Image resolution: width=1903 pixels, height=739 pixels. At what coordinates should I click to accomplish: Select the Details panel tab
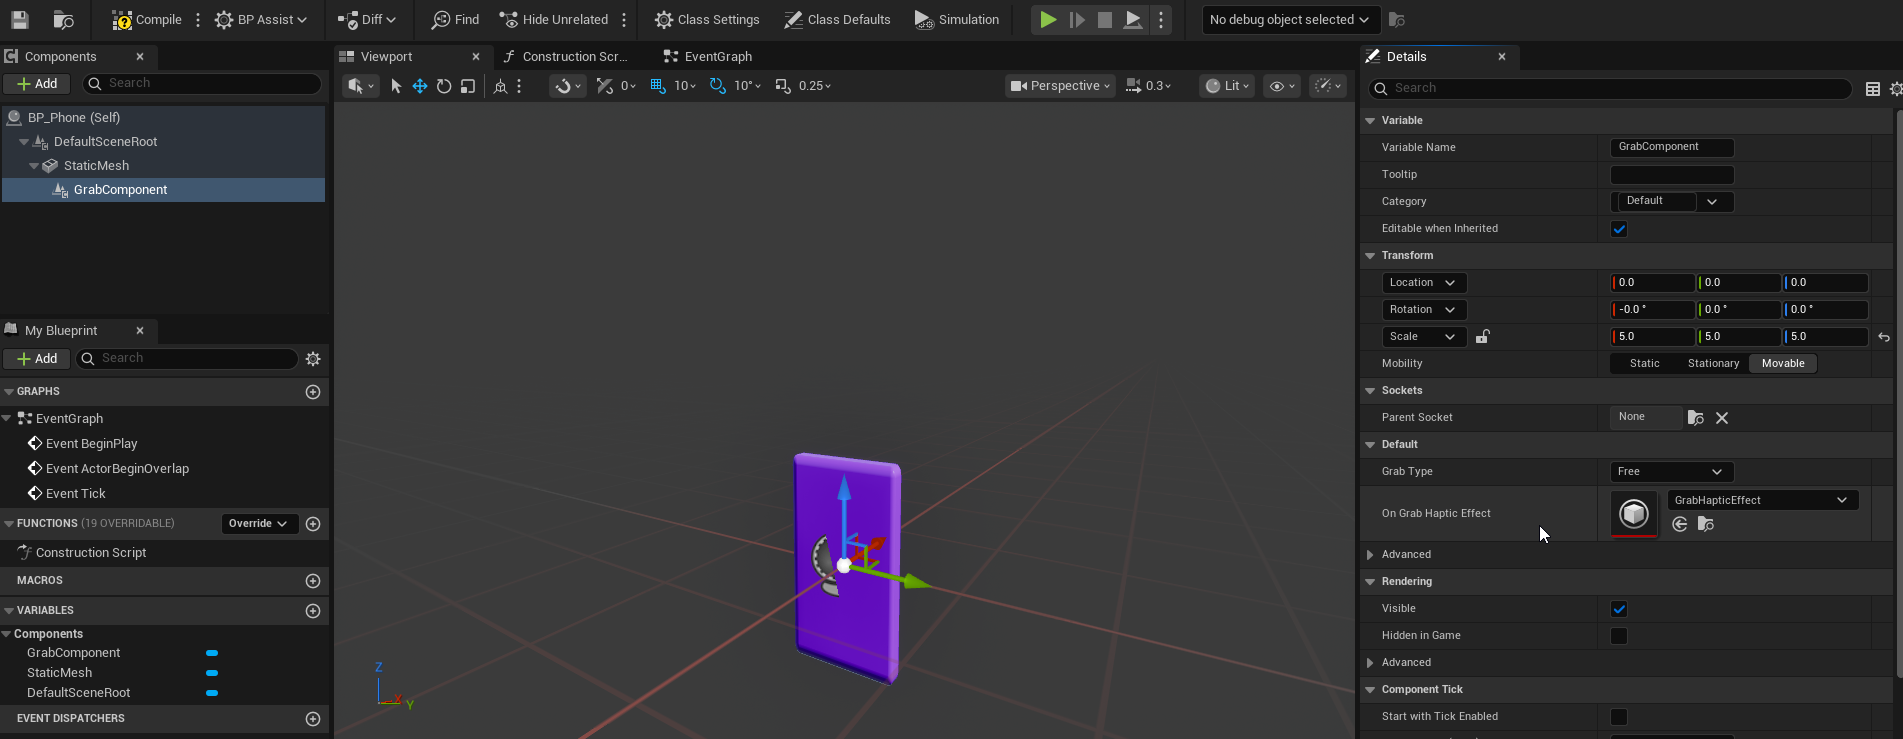tap(1406, 57)
